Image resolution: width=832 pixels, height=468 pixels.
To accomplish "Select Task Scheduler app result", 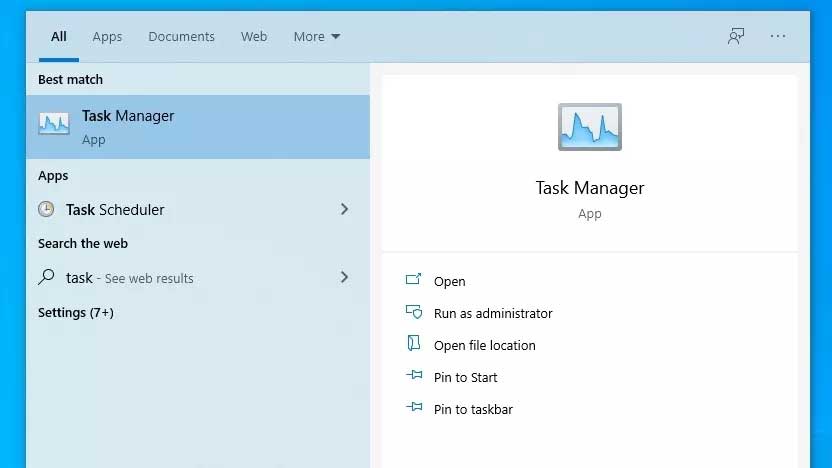I will 198,210.
